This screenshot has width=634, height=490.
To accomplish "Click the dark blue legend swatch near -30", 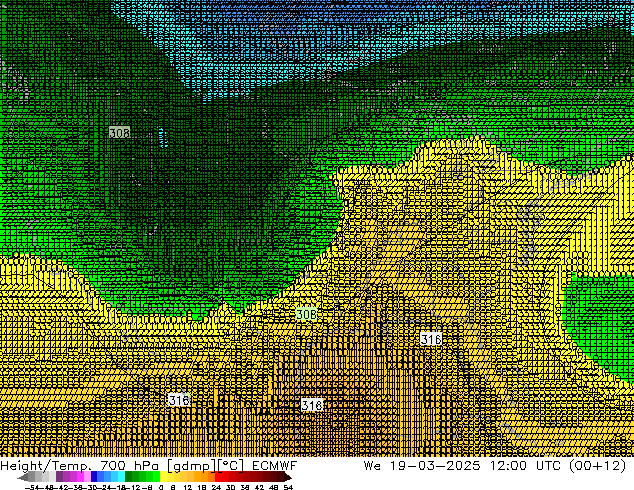I will [94, 477].
